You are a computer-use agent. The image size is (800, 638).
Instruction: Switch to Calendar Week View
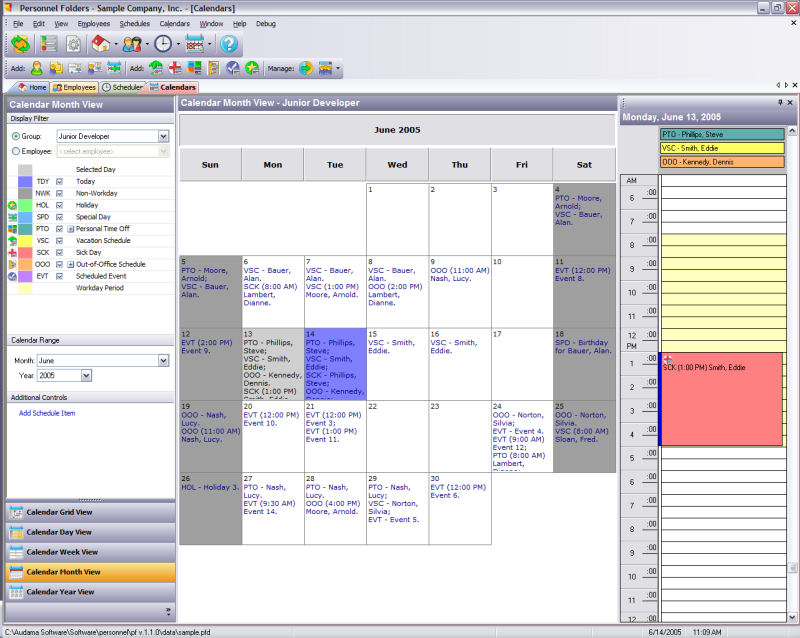click(x=61, y=552)
